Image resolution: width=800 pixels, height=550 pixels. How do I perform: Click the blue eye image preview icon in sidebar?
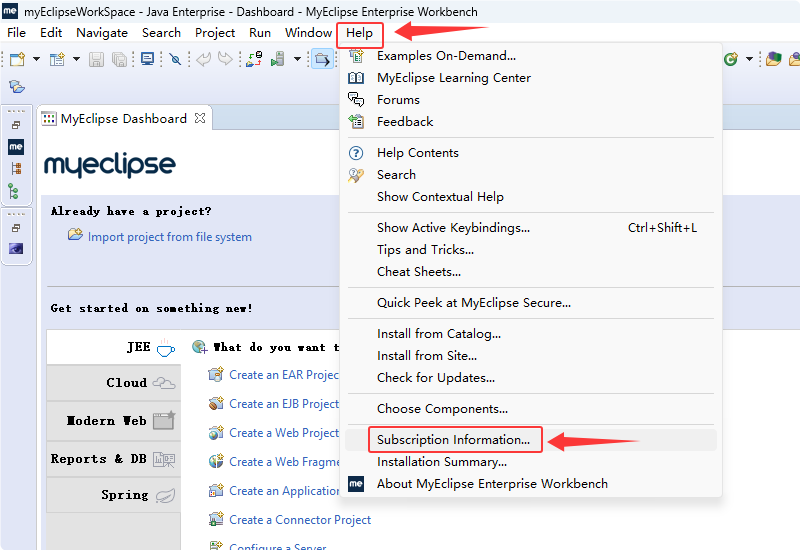[16, 248]
